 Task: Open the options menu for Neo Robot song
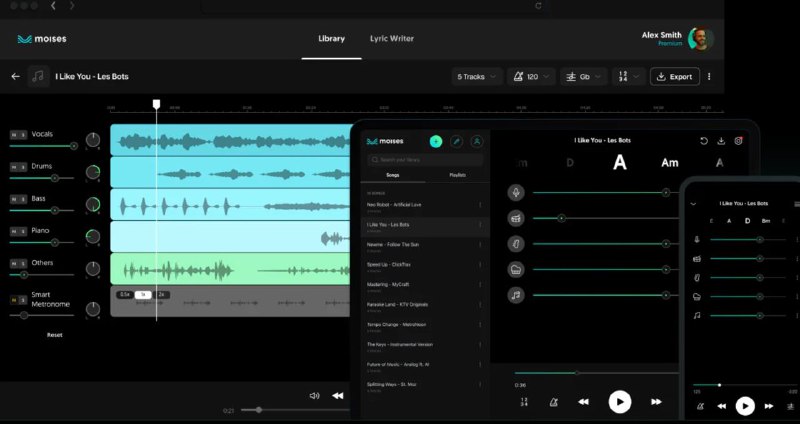(x=480, y=205)
